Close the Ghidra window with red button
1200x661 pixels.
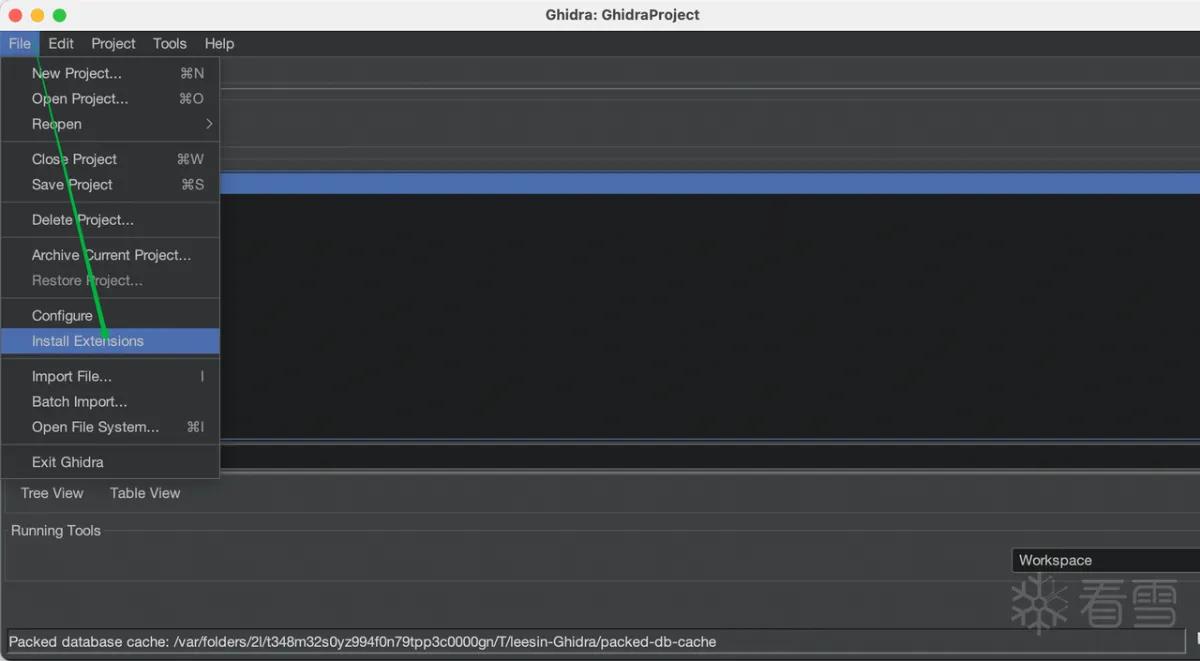(x=15, y=15)
